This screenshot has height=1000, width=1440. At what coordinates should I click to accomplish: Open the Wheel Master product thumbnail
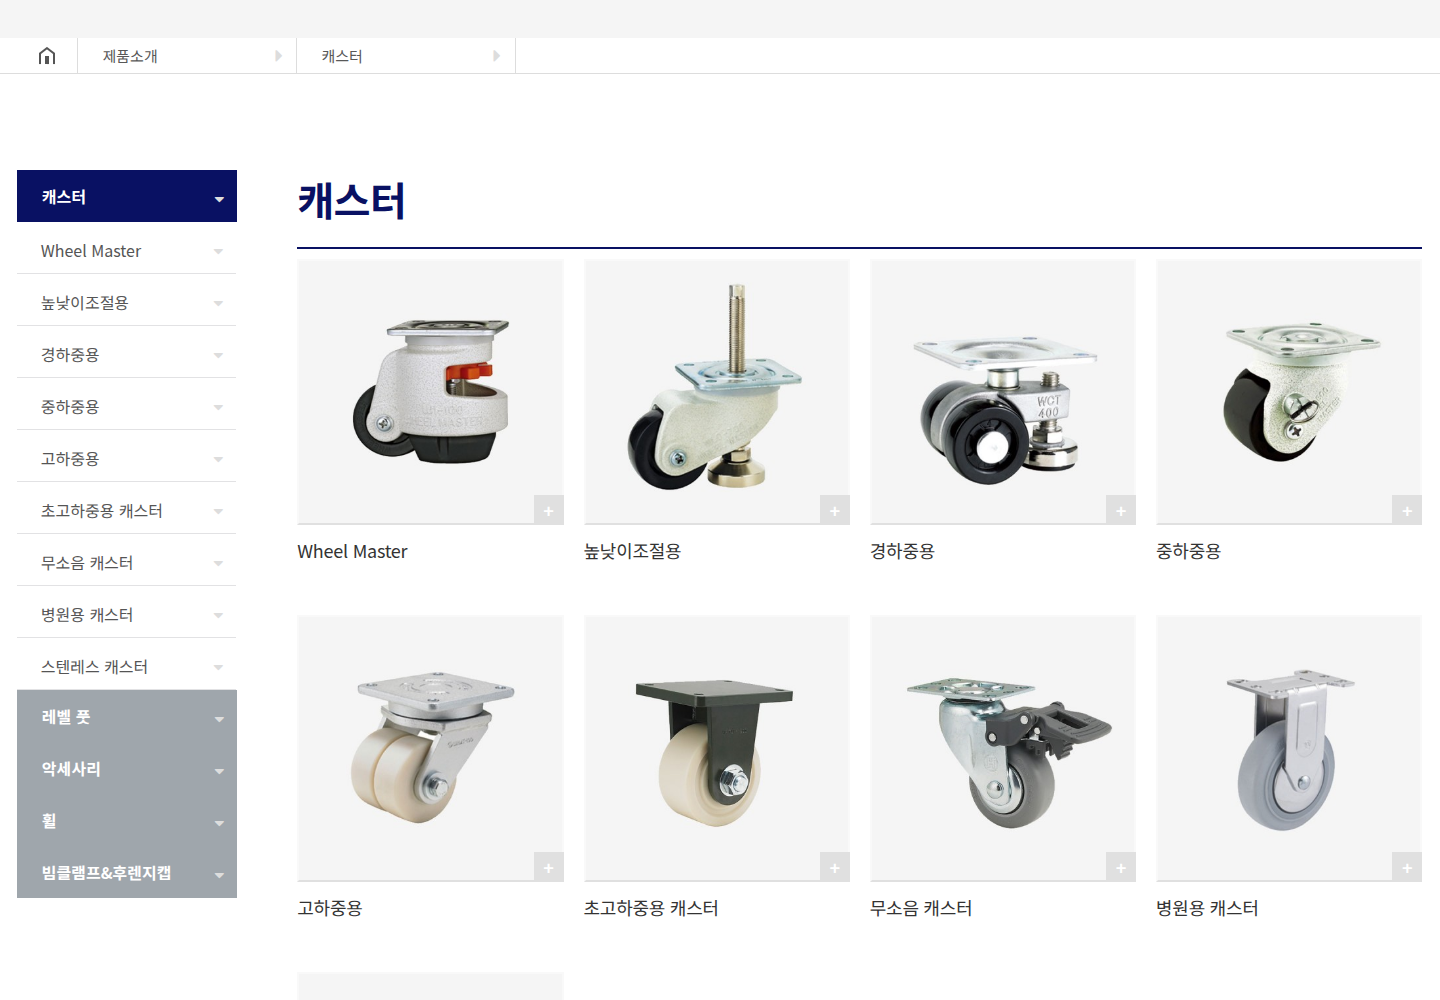(430, 392)
